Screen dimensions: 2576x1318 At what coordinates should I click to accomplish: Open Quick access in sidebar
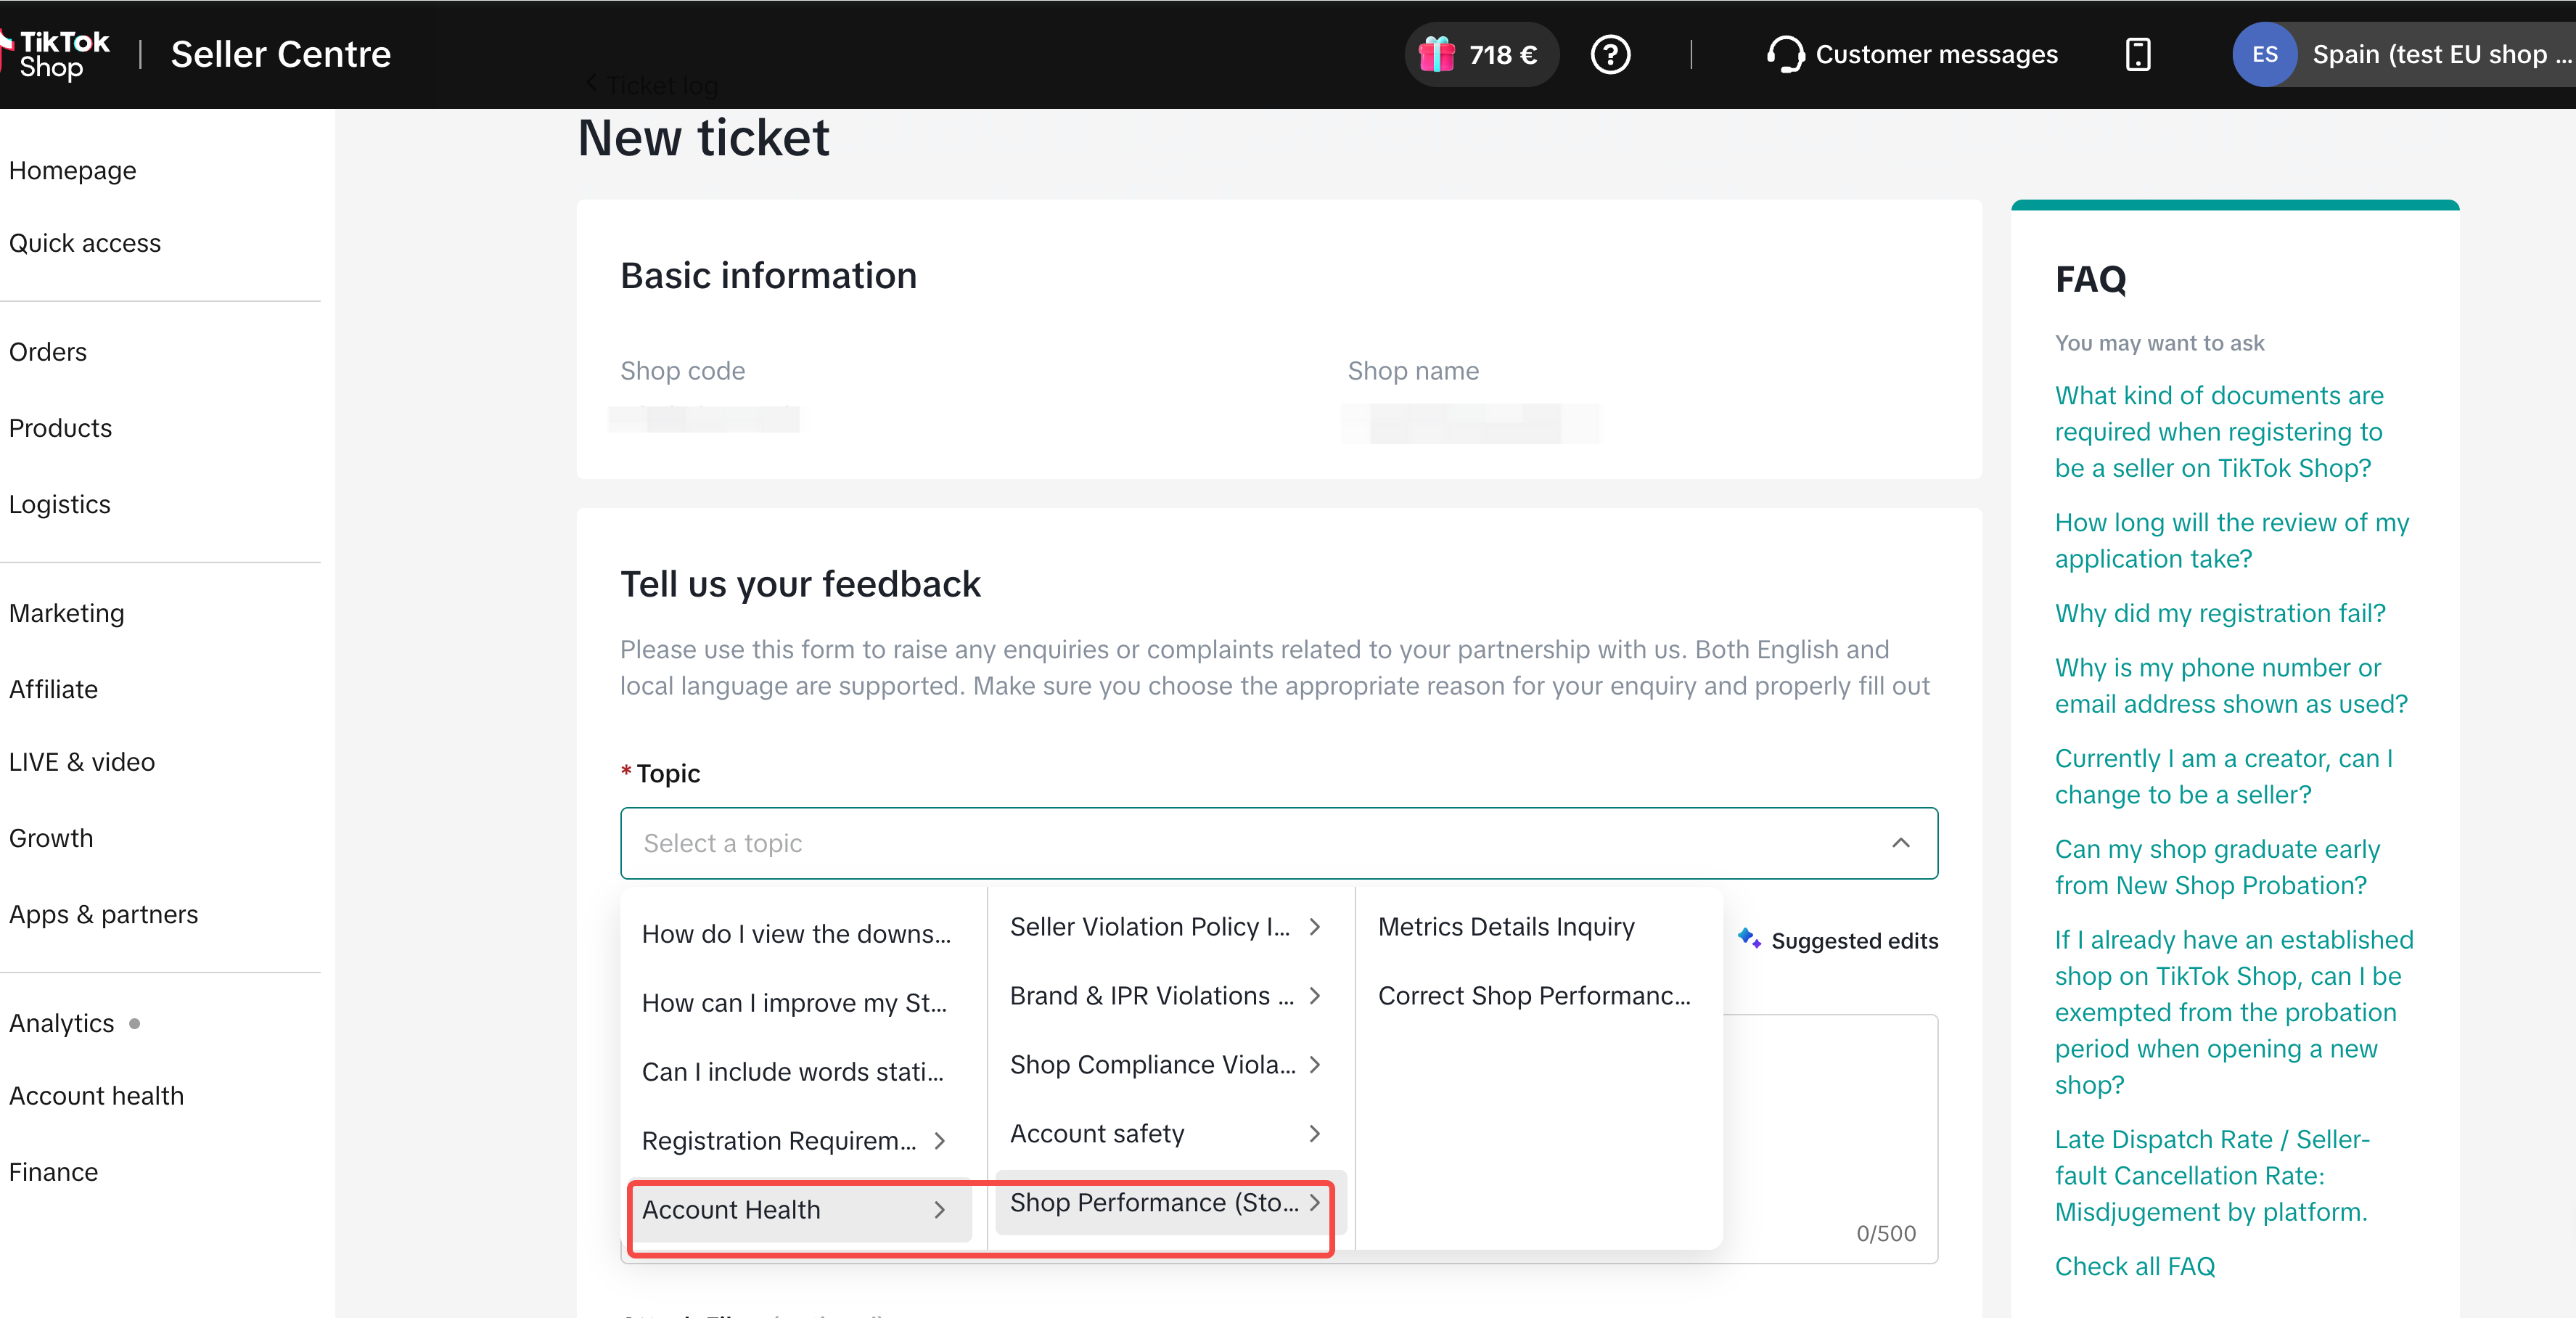[84, 243]
